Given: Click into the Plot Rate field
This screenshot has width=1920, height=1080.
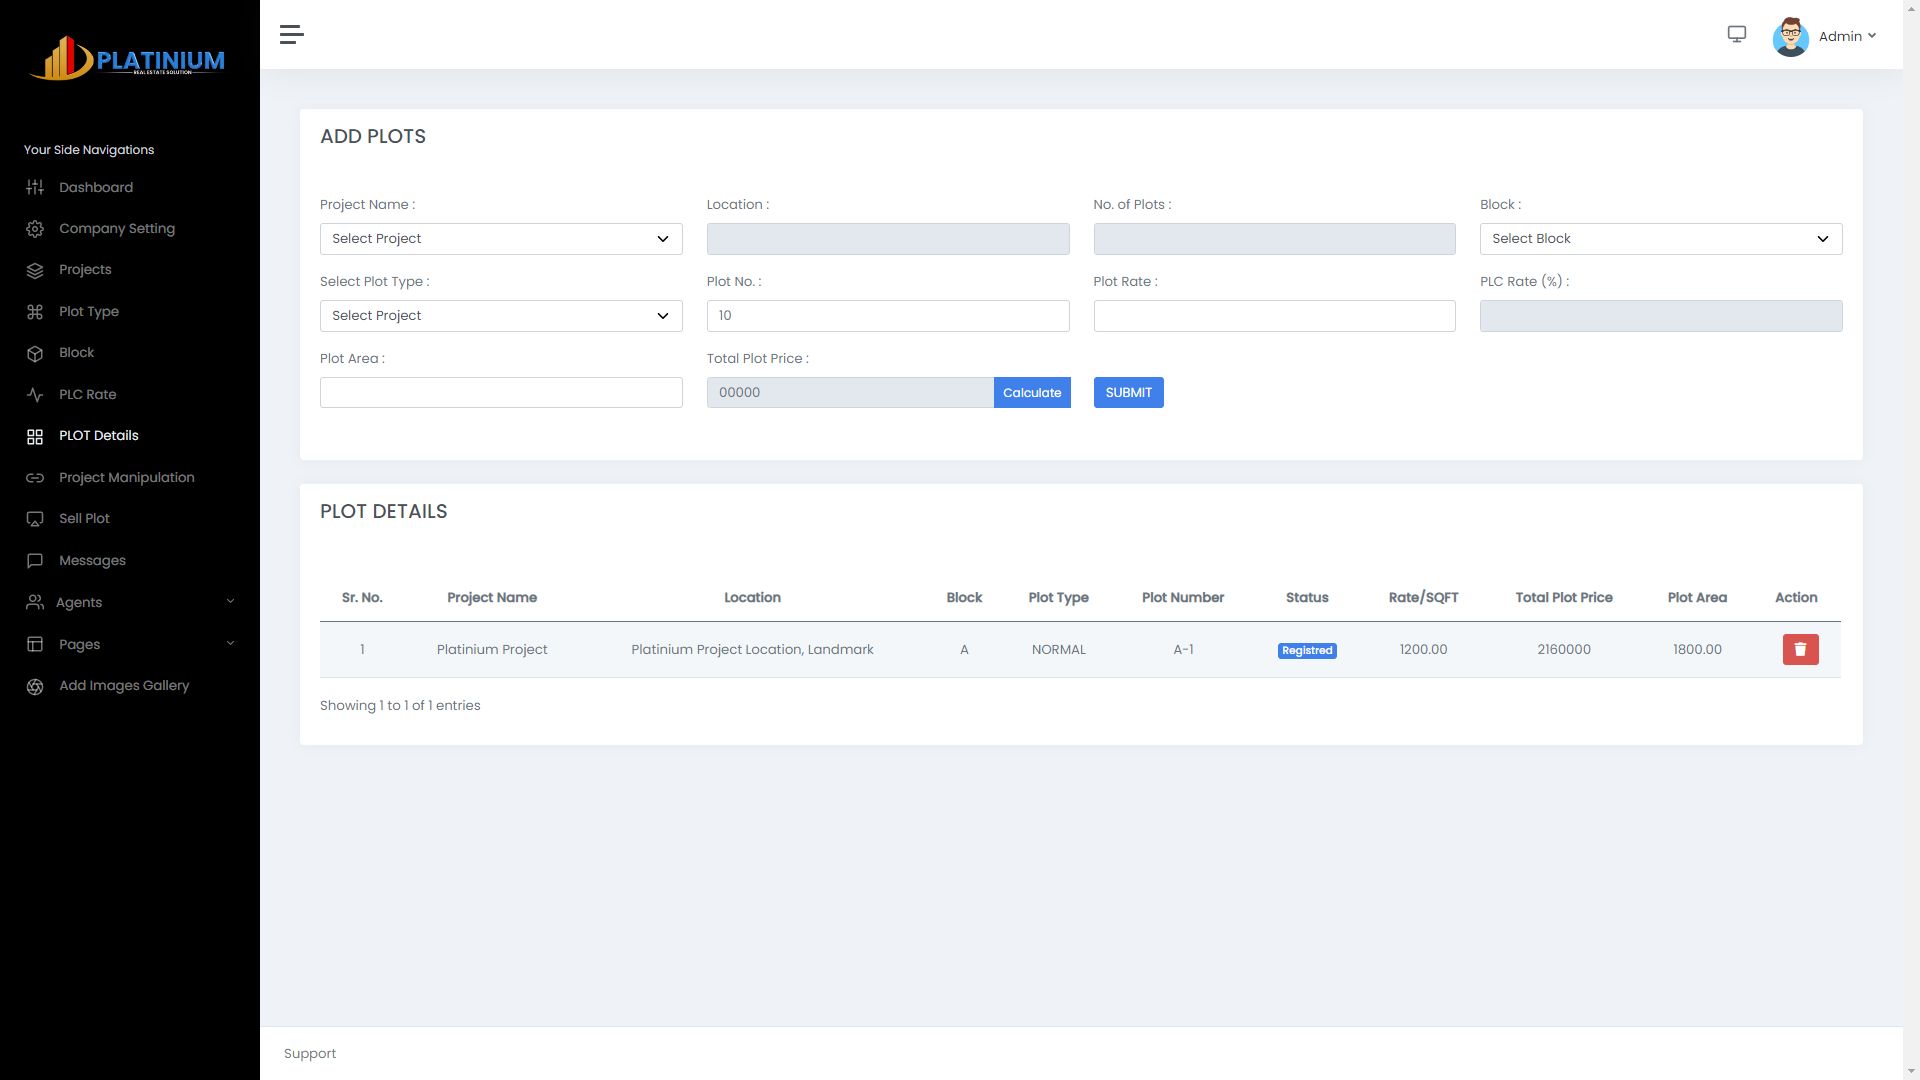Looking at the screenshot, I should tap(1274, 316).
